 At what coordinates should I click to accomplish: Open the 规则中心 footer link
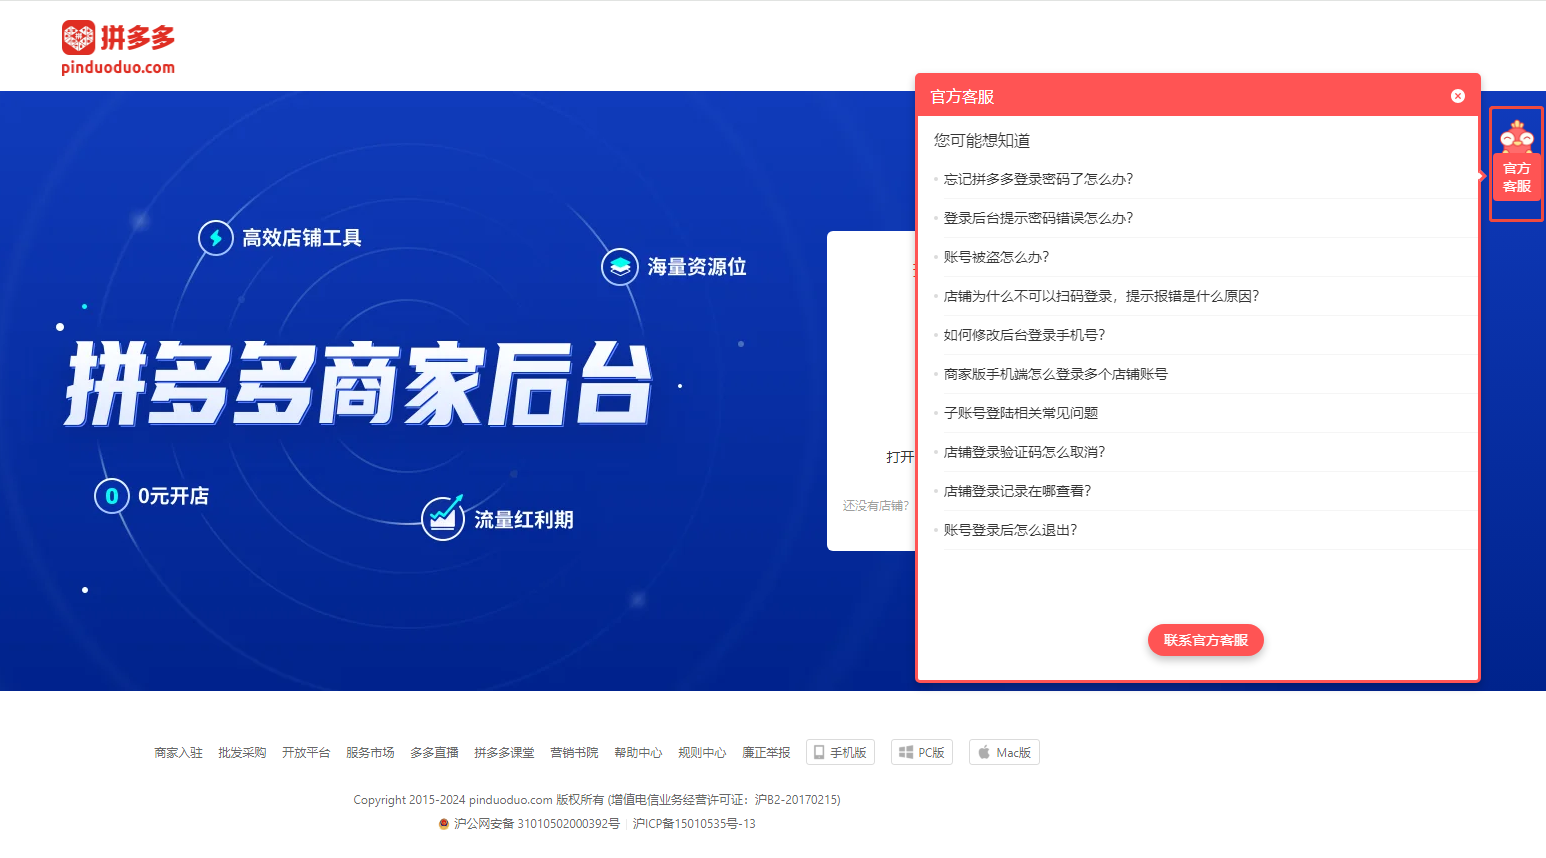point(702,753)
